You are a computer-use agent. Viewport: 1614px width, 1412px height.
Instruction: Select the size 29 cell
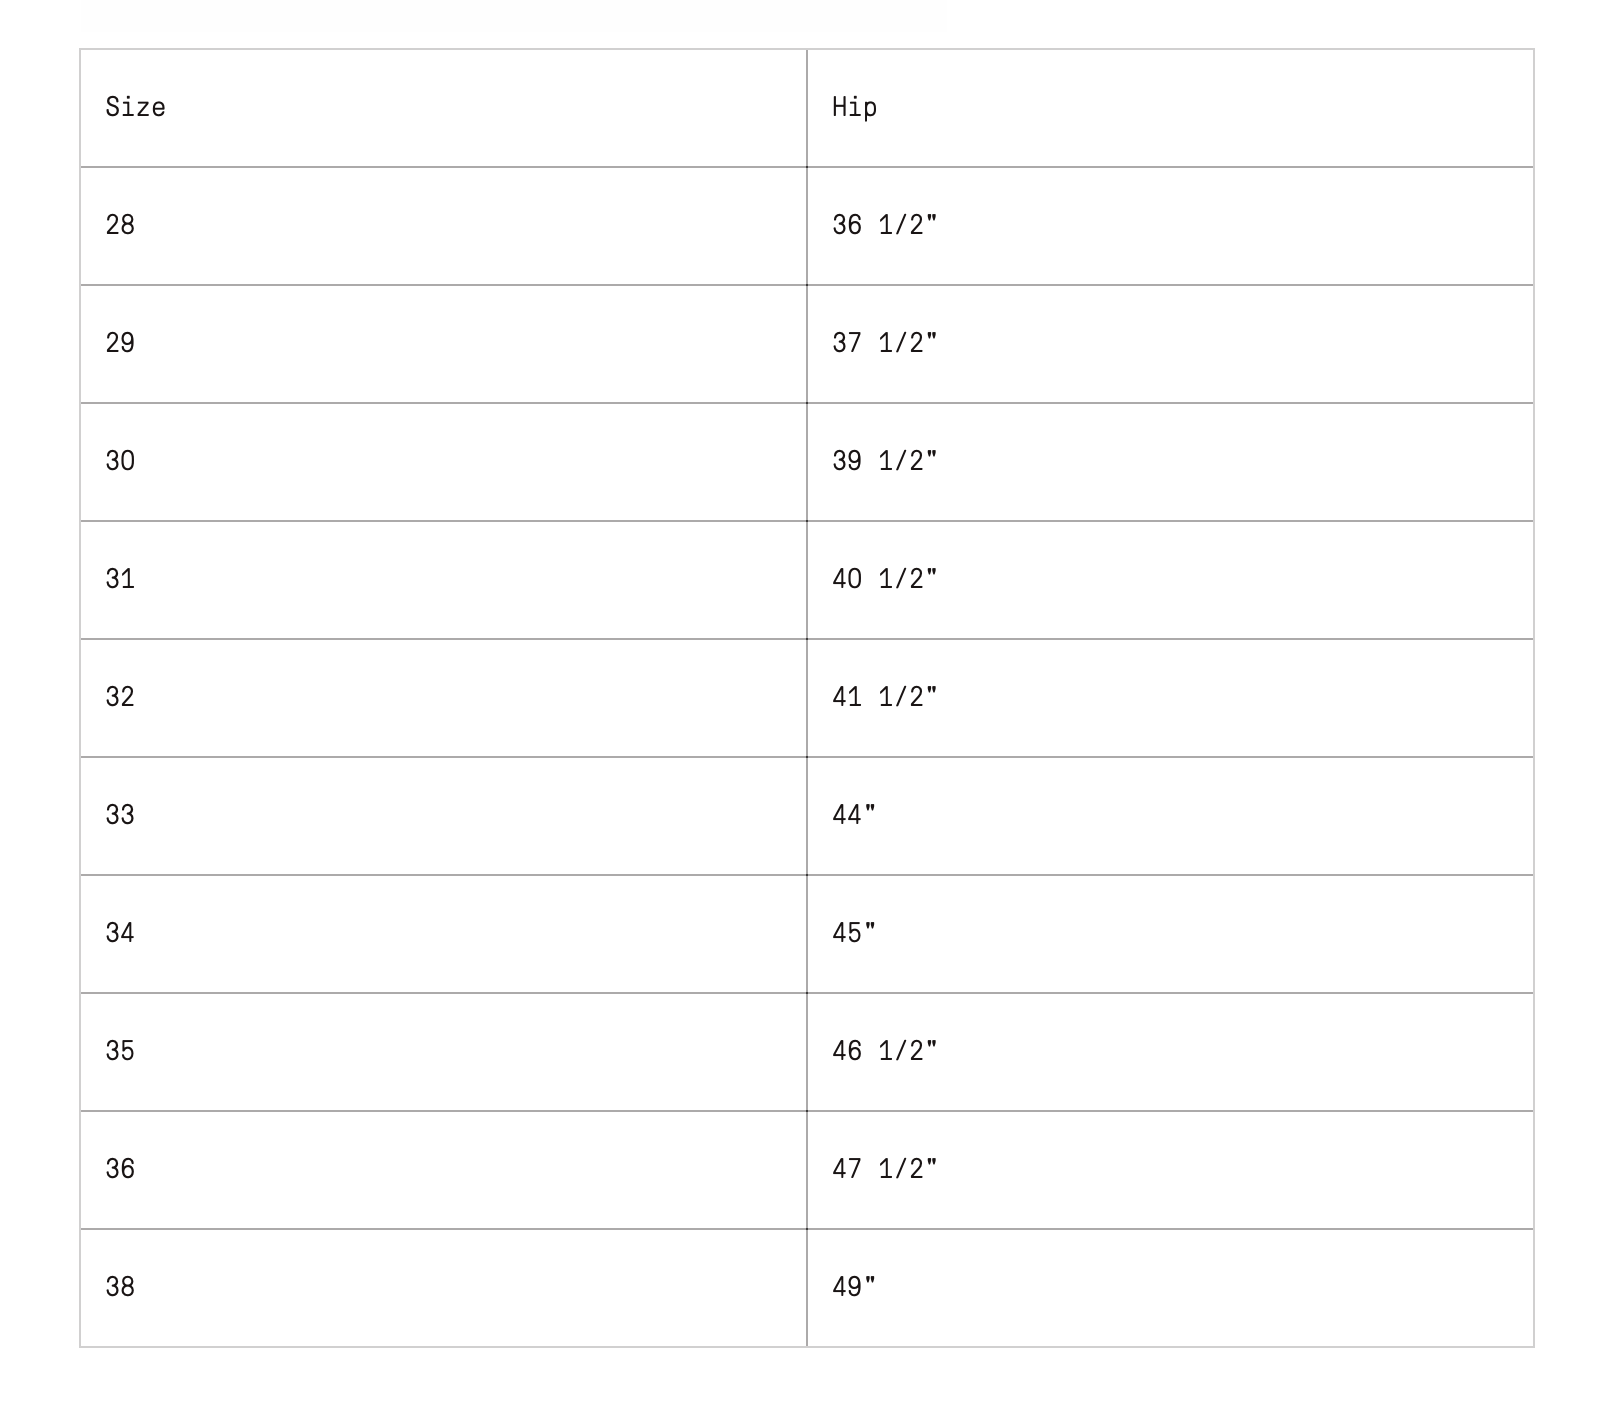(x=120, y=343)
